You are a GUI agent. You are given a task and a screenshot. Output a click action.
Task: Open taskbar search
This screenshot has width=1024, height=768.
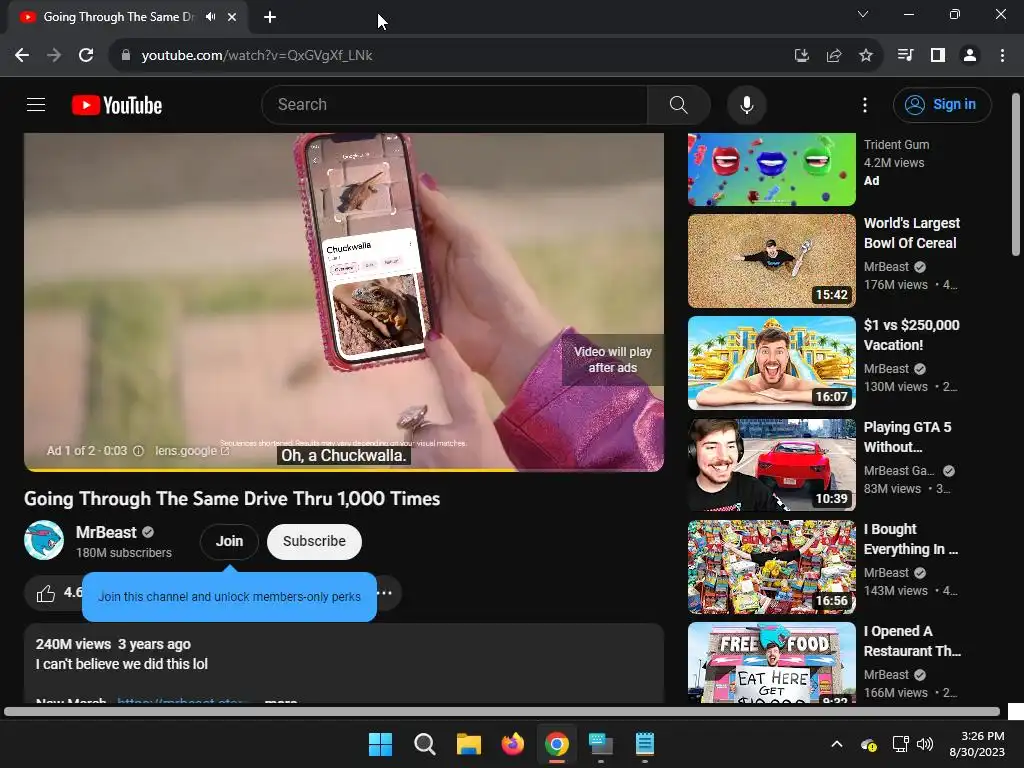point(424,744)
